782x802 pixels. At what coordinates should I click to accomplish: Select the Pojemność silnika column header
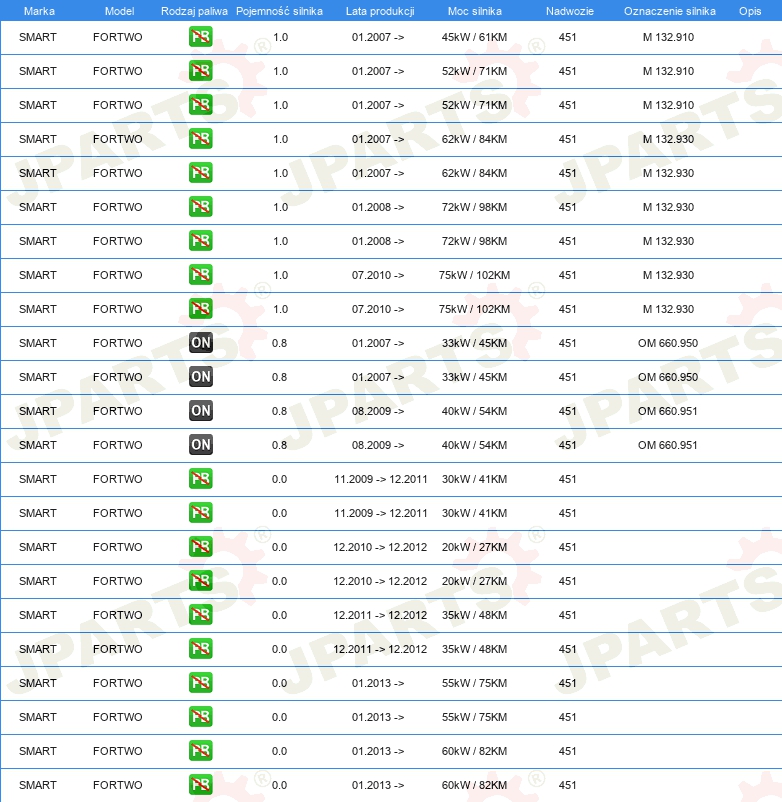(279, 11)
